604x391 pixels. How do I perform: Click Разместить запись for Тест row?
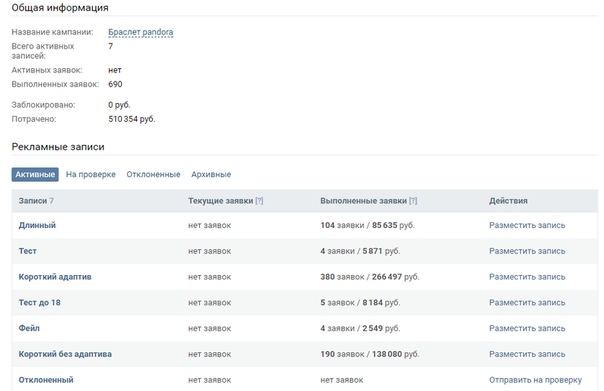pos(527,251)
